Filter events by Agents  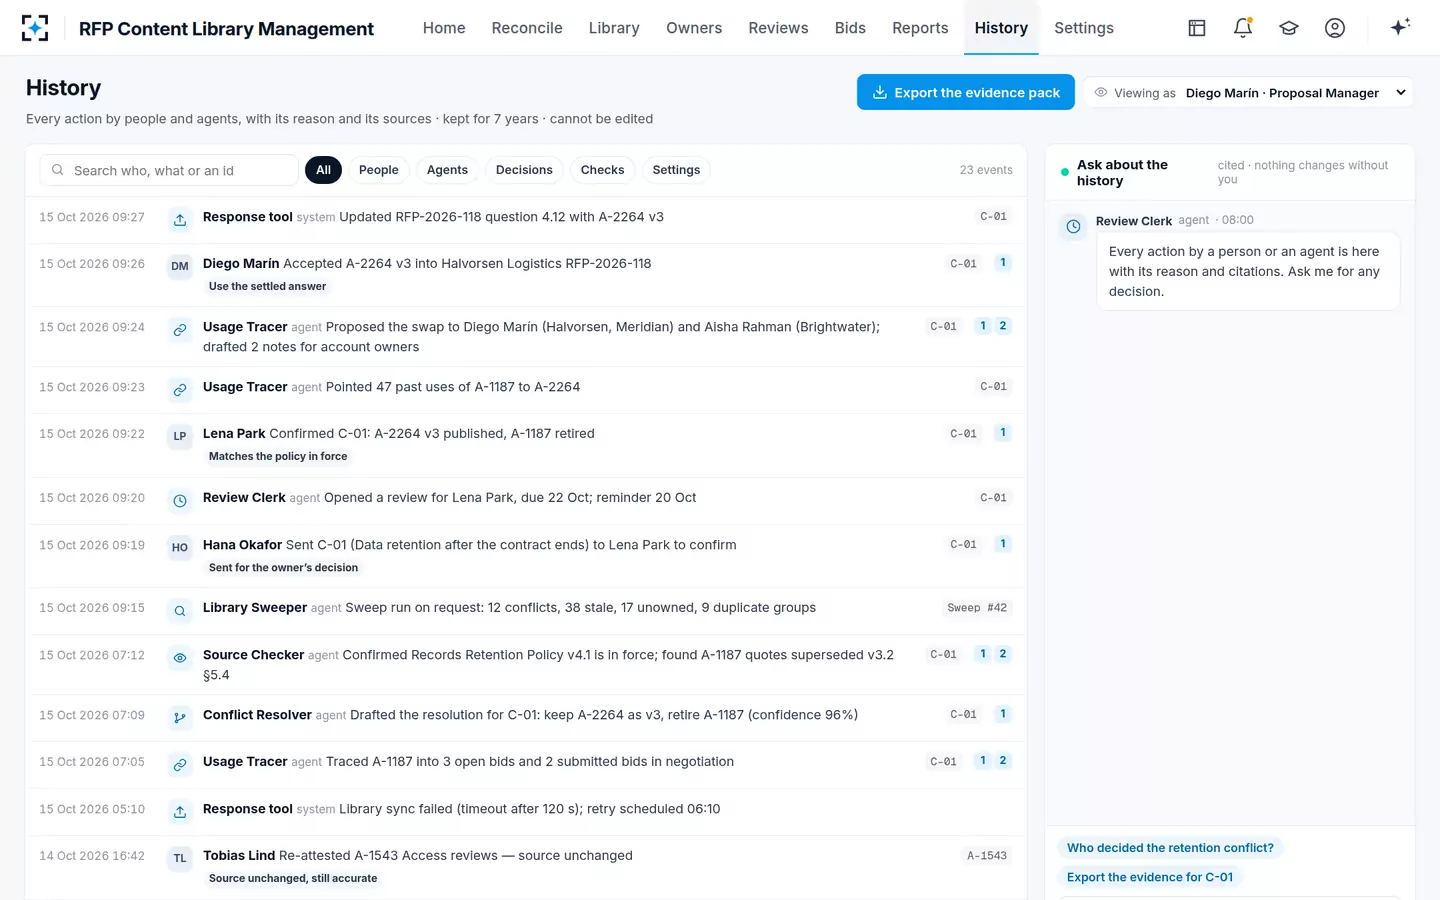447,170
